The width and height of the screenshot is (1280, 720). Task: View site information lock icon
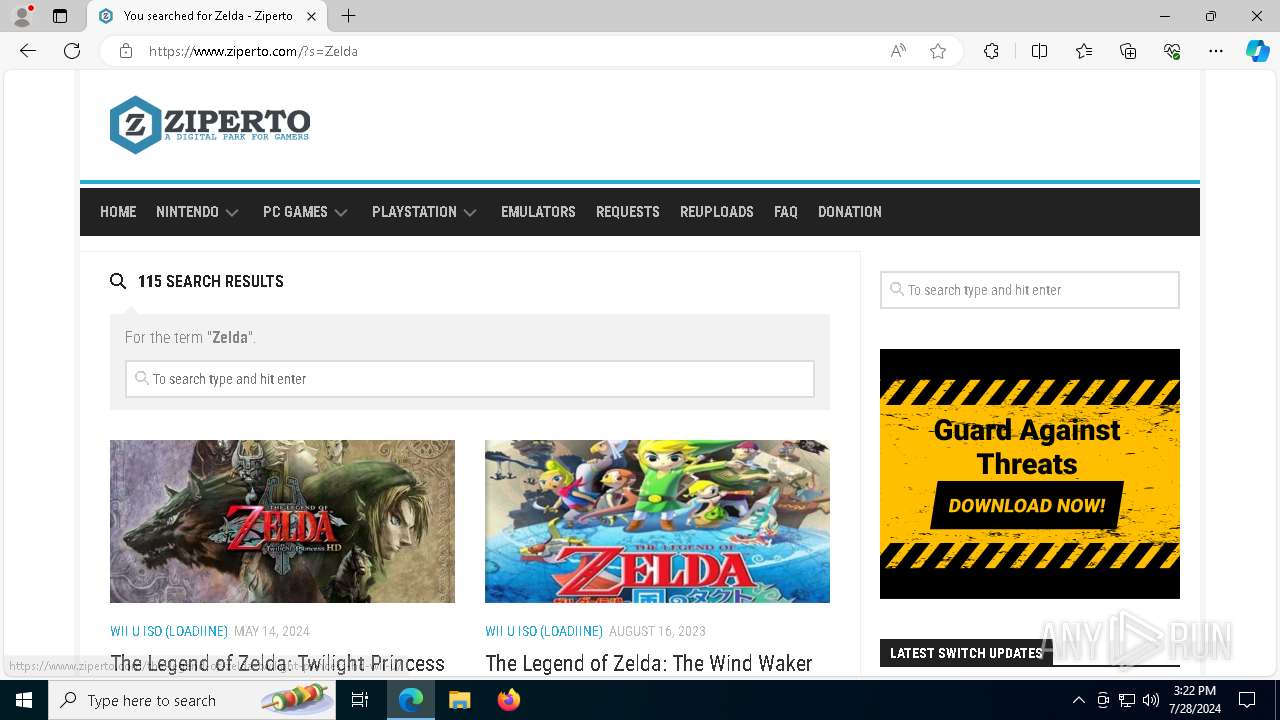coord(126,51)
